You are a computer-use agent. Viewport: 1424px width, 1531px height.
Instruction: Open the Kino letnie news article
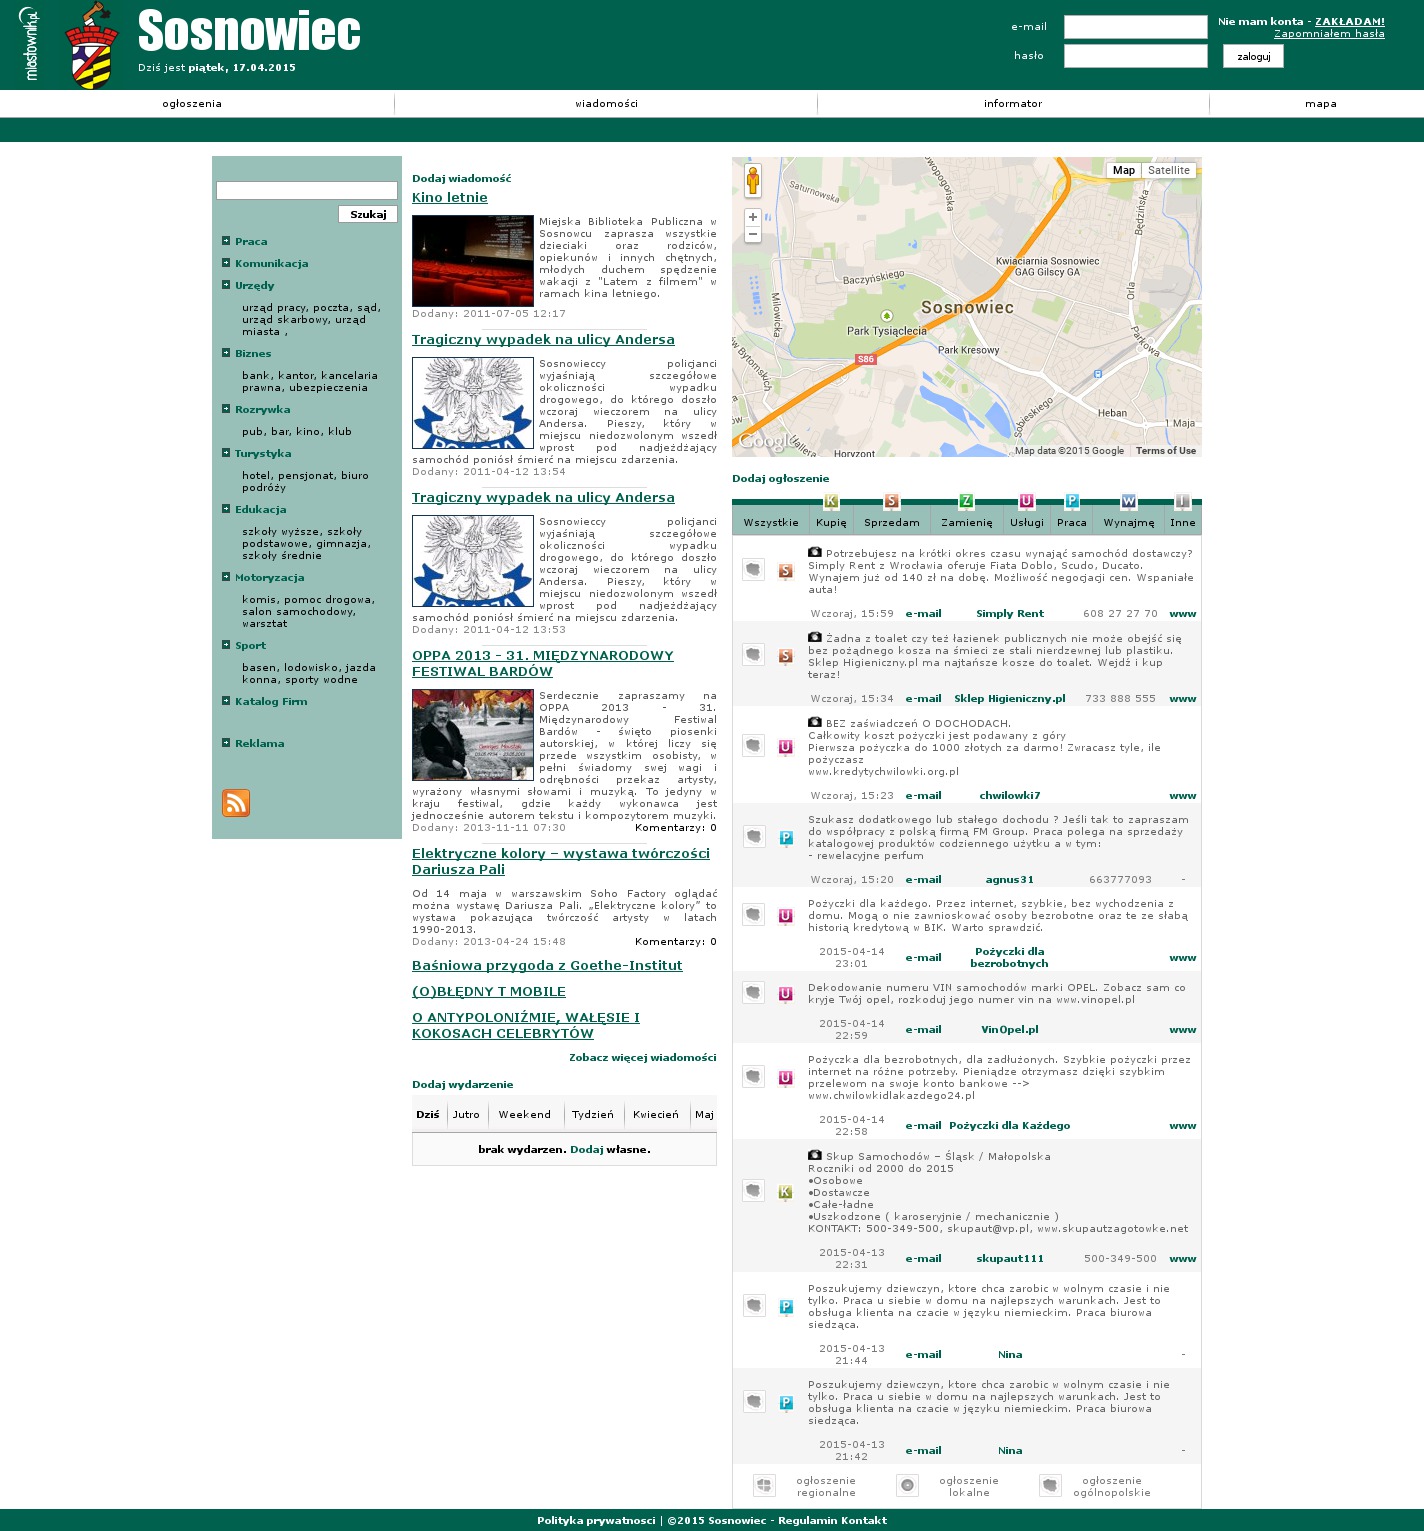[x=450, y=198]
